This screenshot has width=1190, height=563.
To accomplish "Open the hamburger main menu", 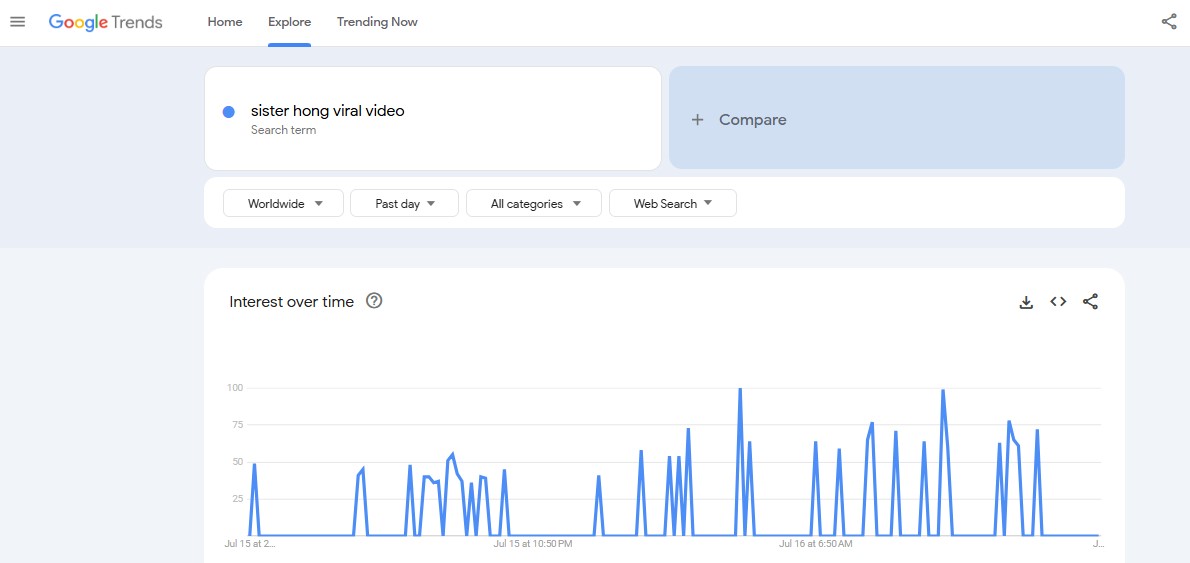I will (x=17, y=22).
